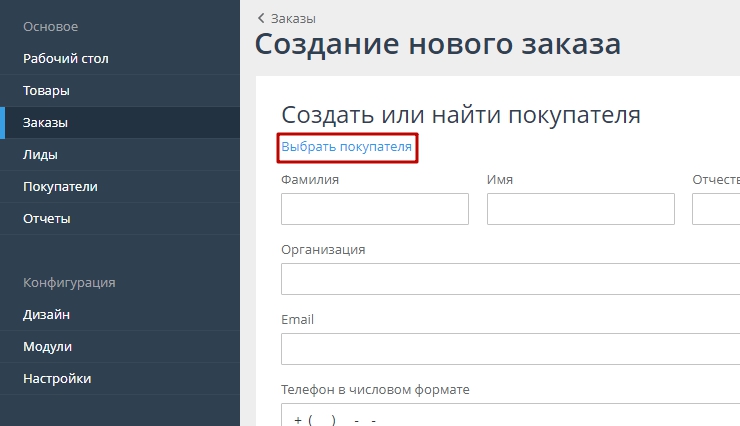The height and width of the screenshot is (426, 740).
Task: Select the Заказы sidebar item
Action: [x=45, y=123]
